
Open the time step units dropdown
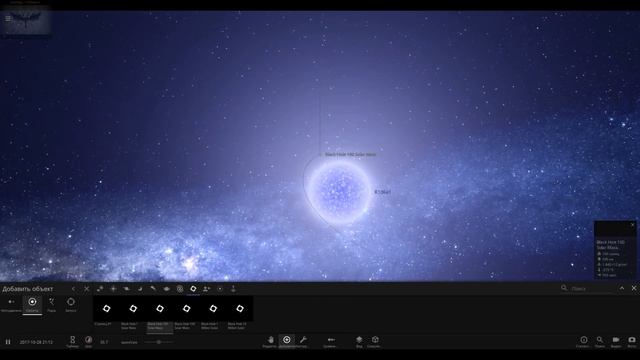(x=129, y=342)
